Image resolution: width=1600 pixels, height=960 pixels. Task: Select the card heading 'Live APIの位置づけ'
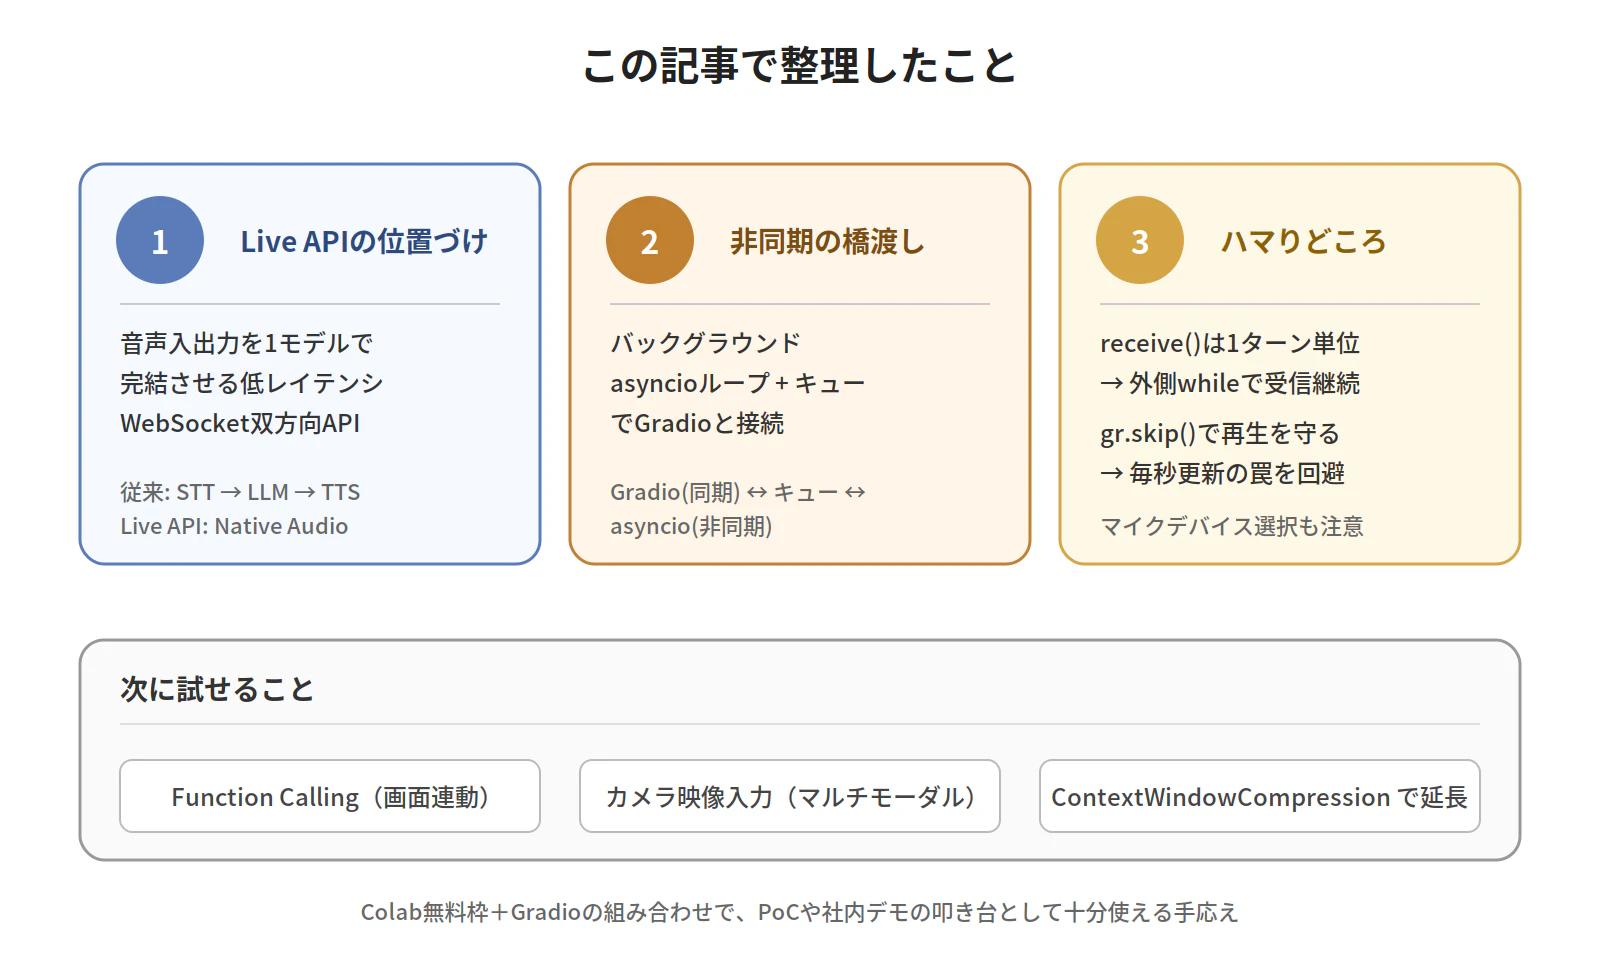coord(364,241)
